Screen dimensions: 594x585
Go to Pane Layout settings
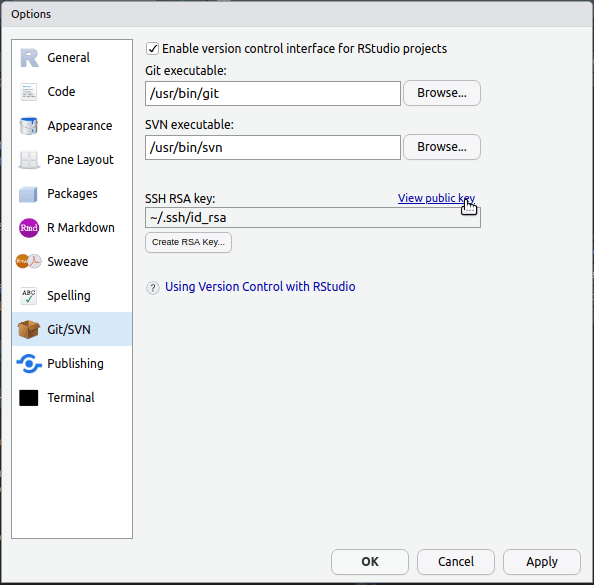[80, 160]
